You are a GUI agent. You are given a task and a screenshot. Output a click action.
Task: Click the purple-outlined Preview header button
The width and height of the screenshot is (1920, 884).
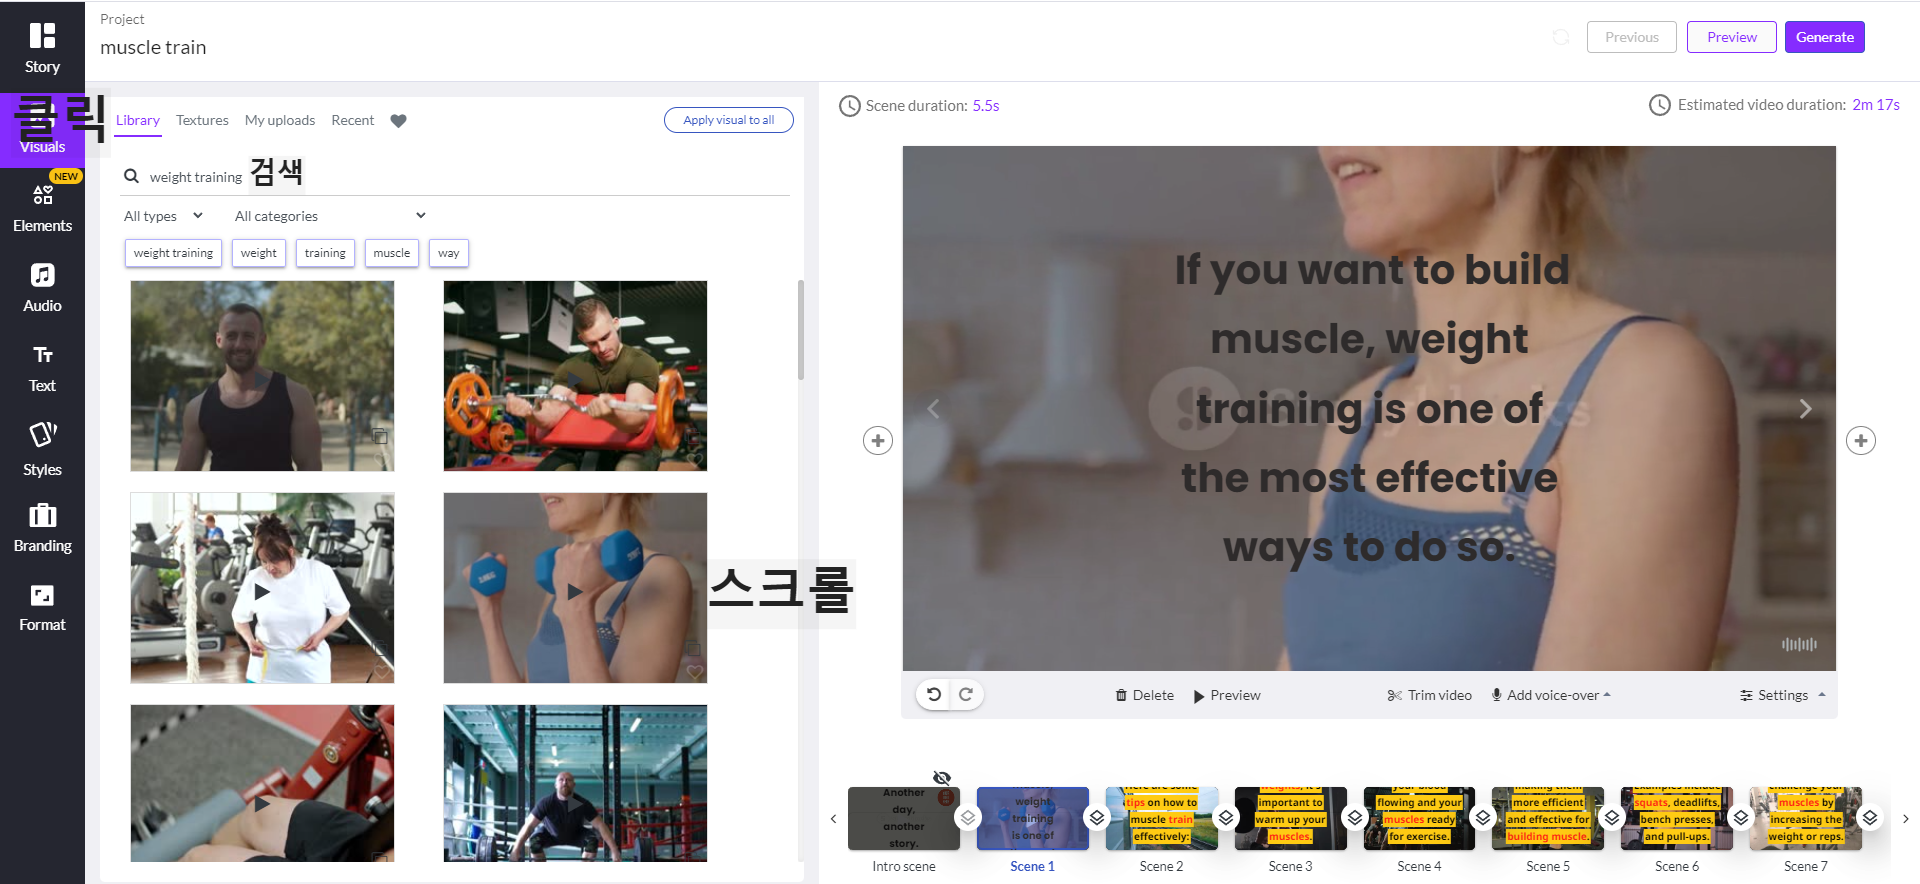click(x=1732, y=37)
